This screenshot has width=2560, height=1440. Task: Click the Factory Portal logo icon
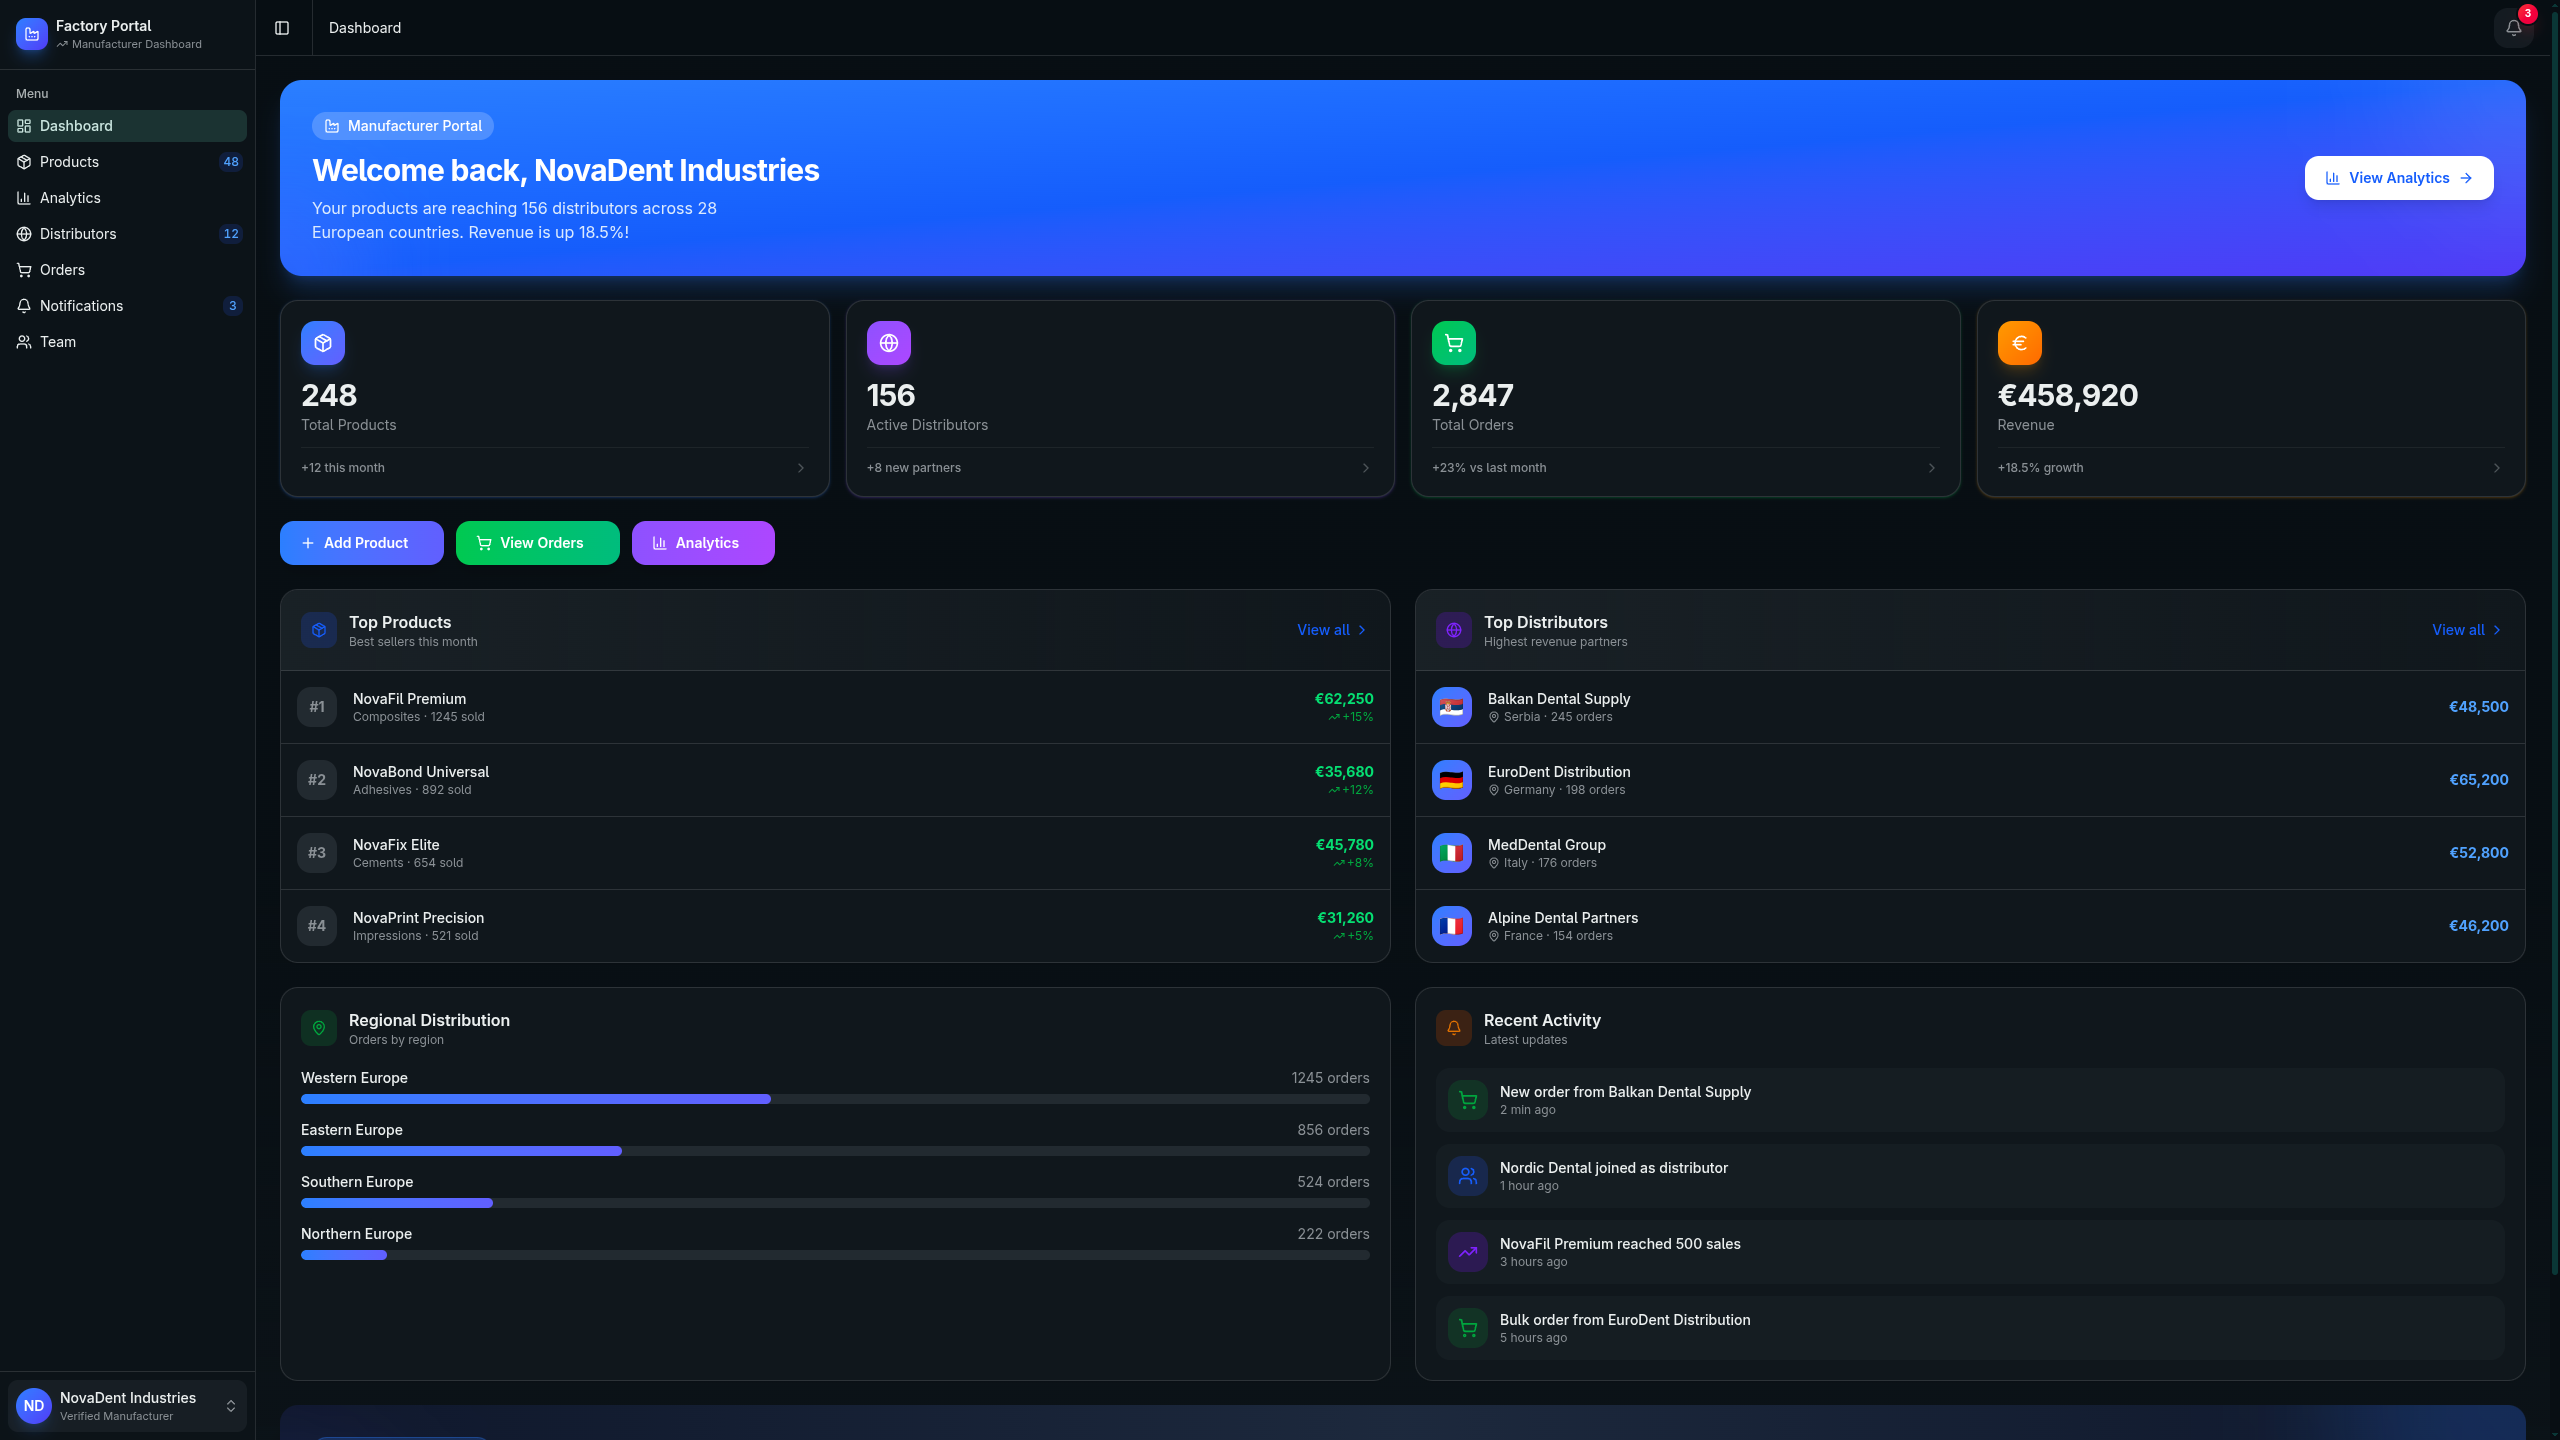(32, 34)
